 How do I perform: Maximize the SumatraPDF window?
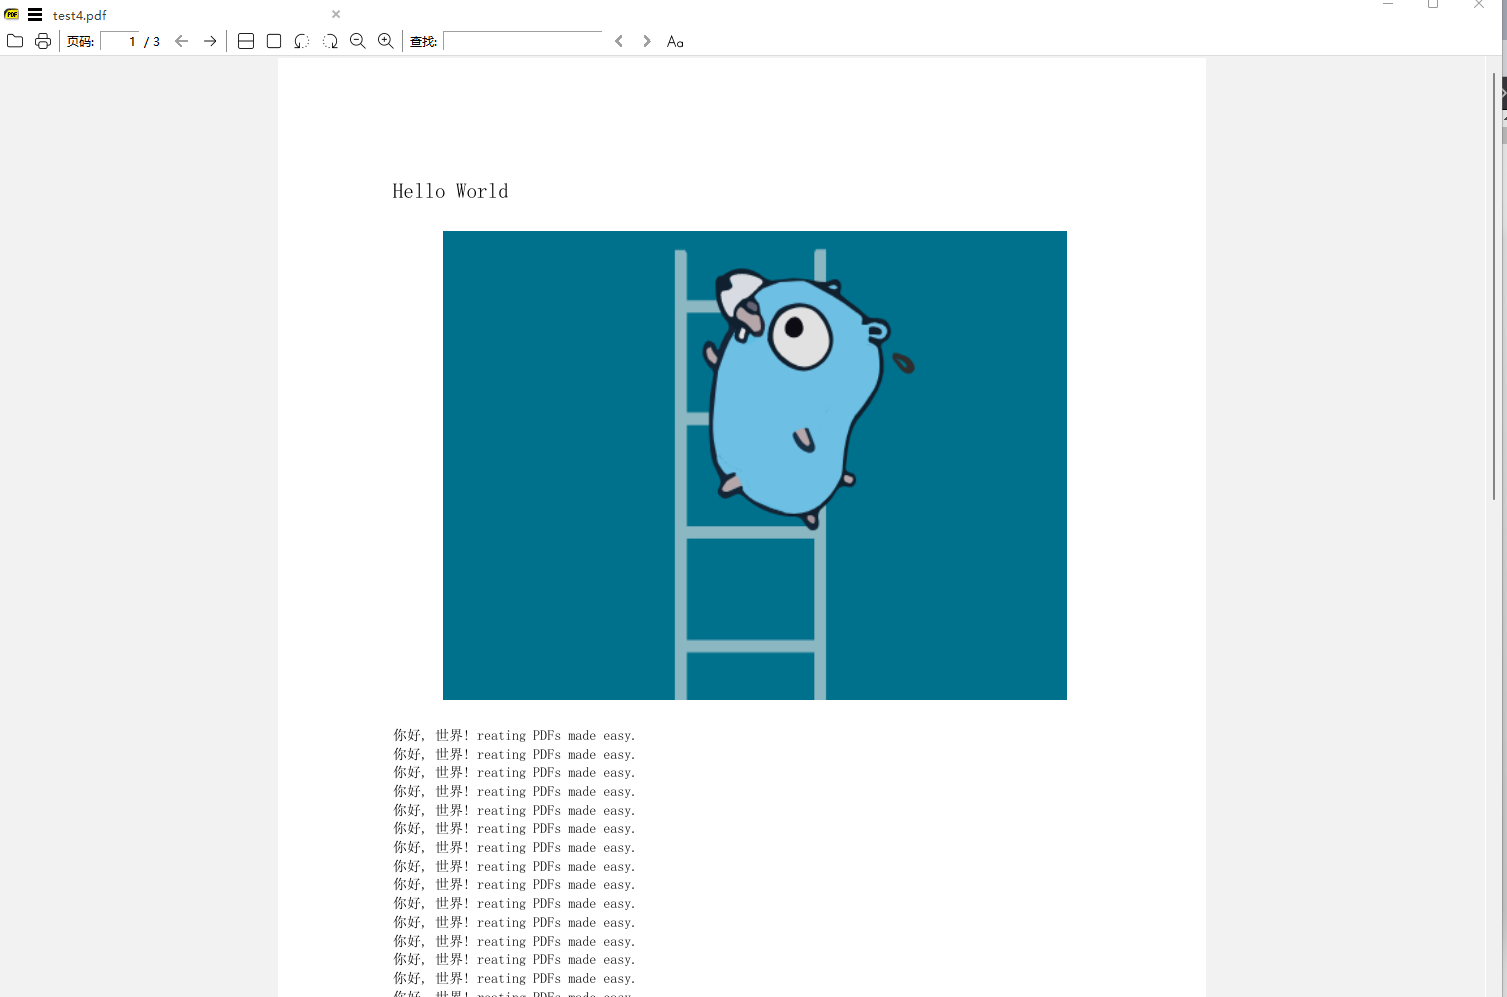(1433, 5)
